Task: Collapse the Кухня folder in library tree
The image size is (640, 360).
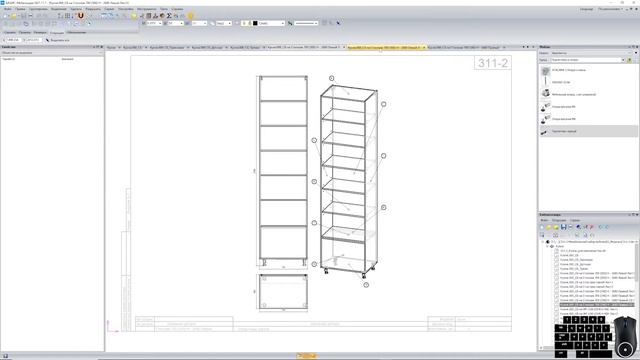Action: coord(547,247)
